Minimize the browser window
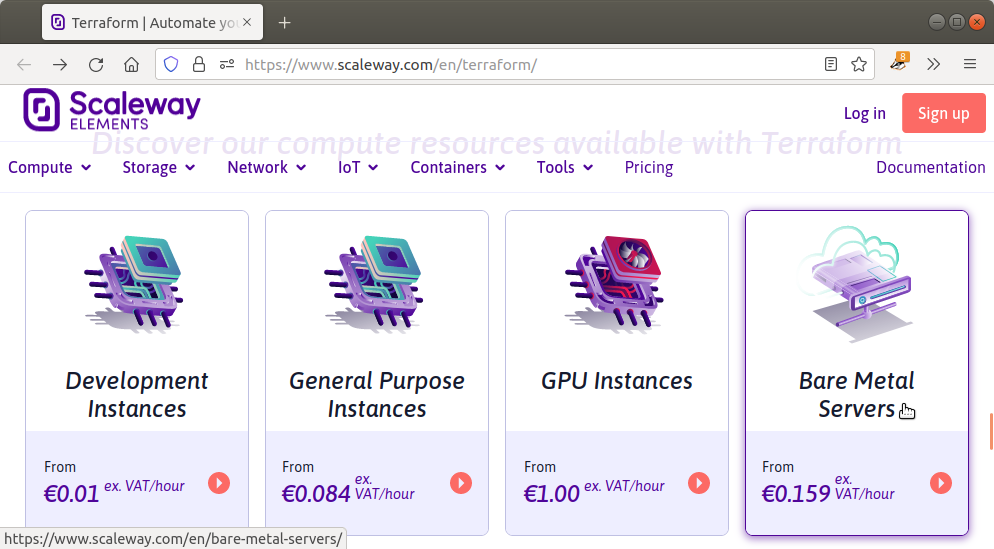Image resolution: width=994 pixels, height=549 pixels. coord(937,22)
